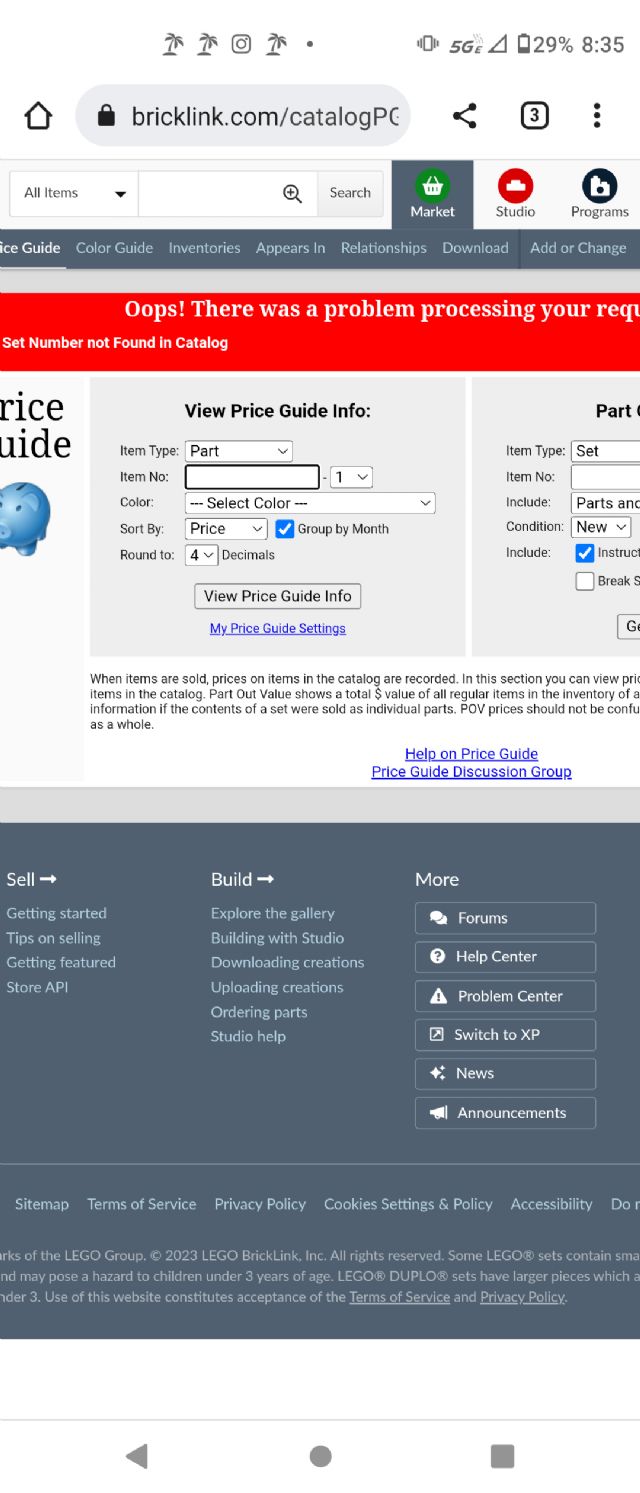The height and width of the screenshot is (1493, 640).
Task: Click the magnifier icon in search box
Action: 292,194
